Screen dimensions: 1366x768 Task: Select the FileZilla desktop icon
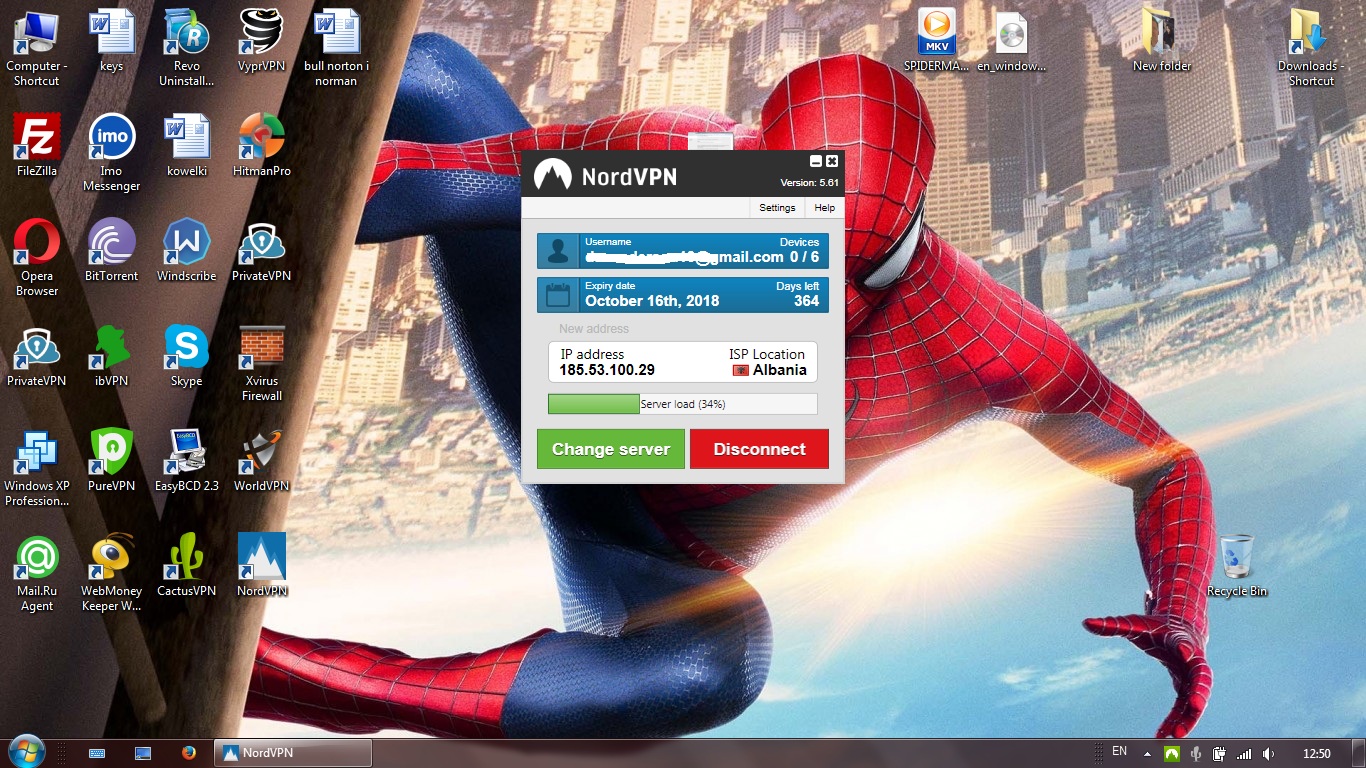click(37, 146)
